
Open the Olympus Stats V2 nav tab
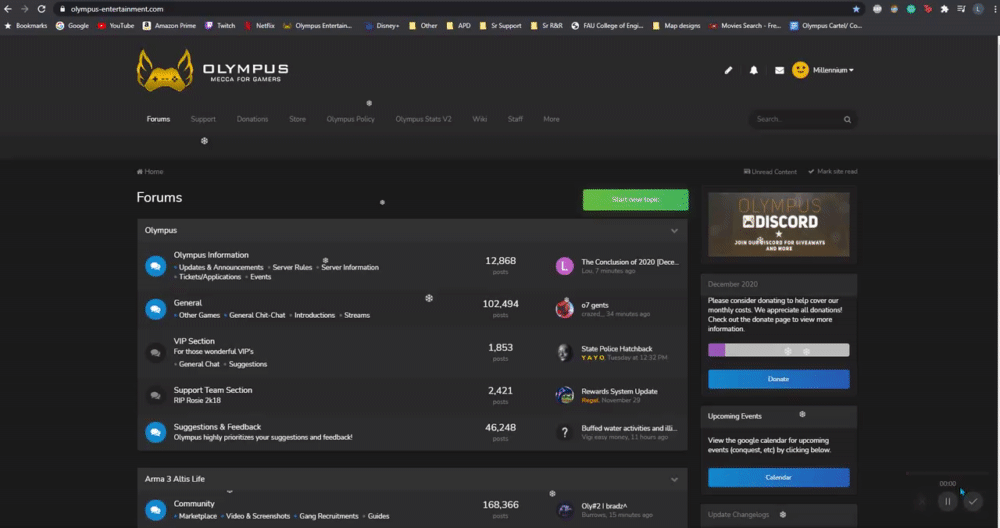[423, 119]
